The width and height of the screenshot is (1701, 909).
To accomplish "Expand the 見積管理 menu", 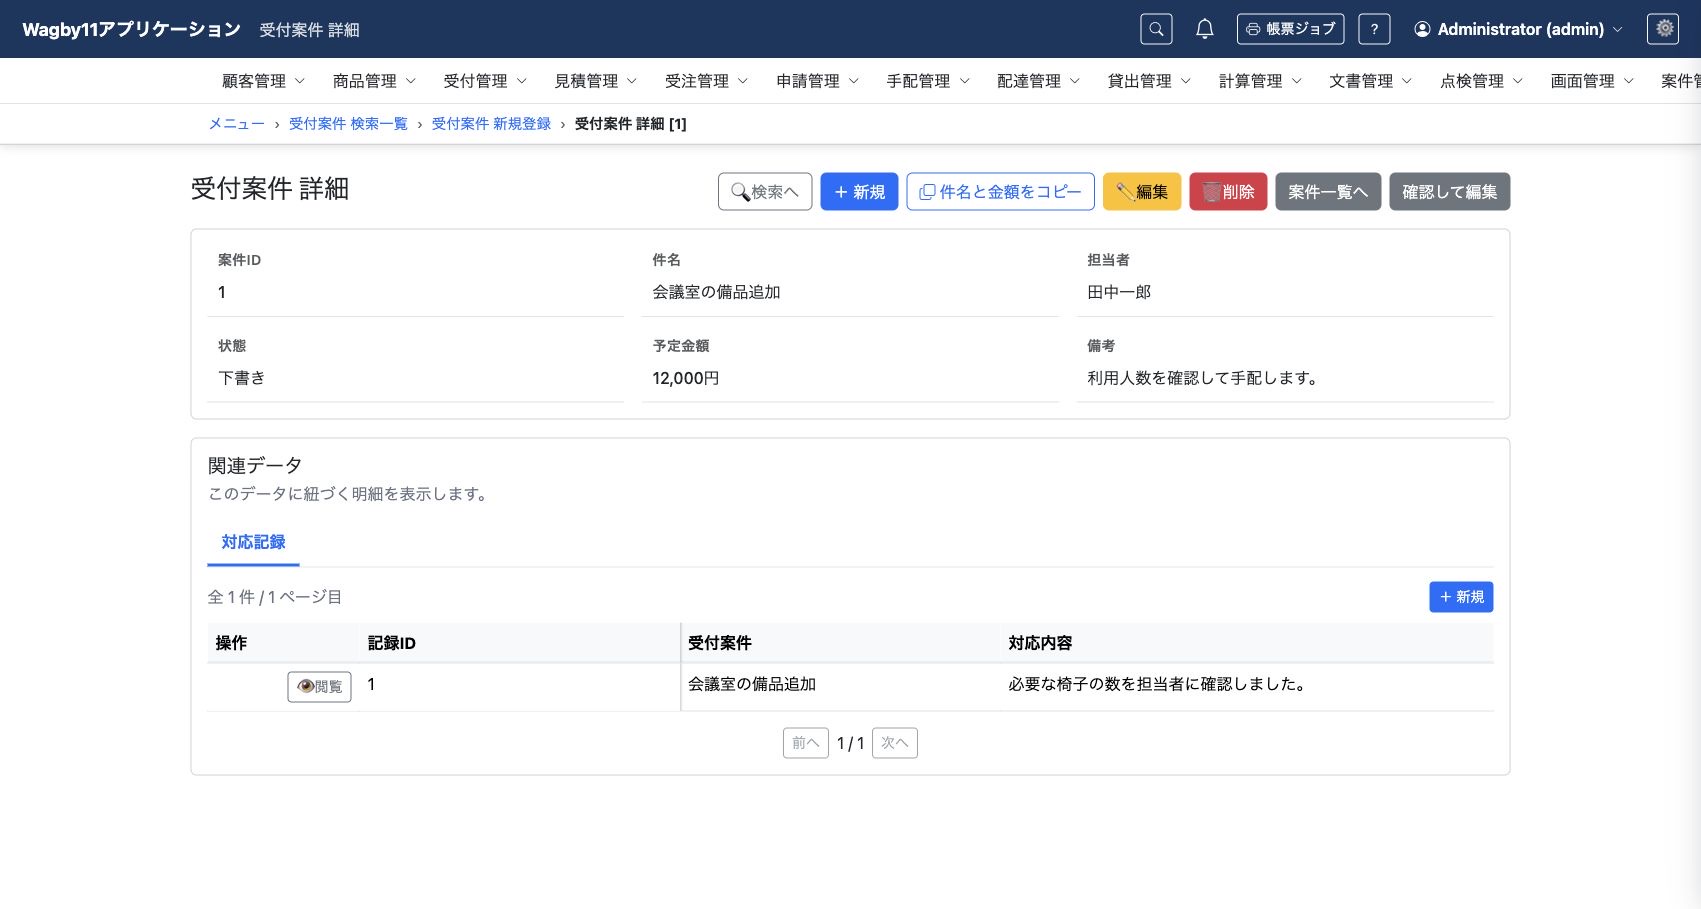I will click(596, 81).
